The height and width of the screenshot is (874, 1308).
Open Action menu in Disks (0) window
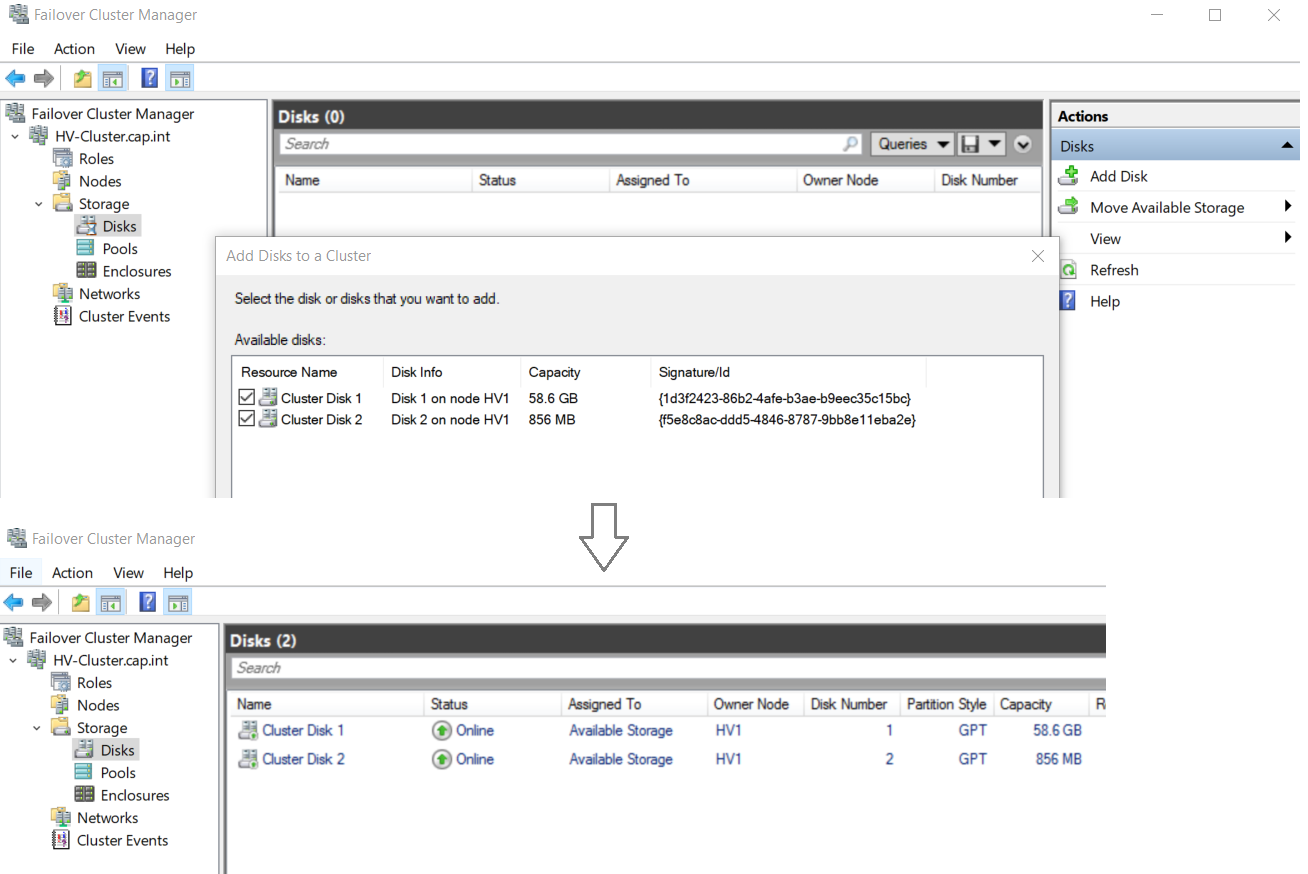(74, 49)
